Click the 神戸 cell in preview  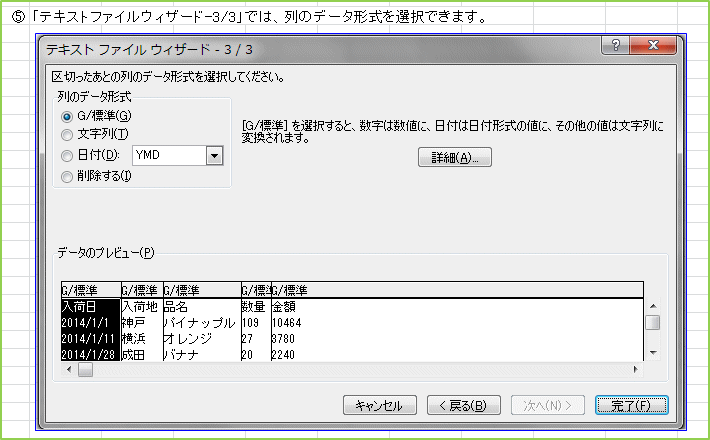click(134, 323)
